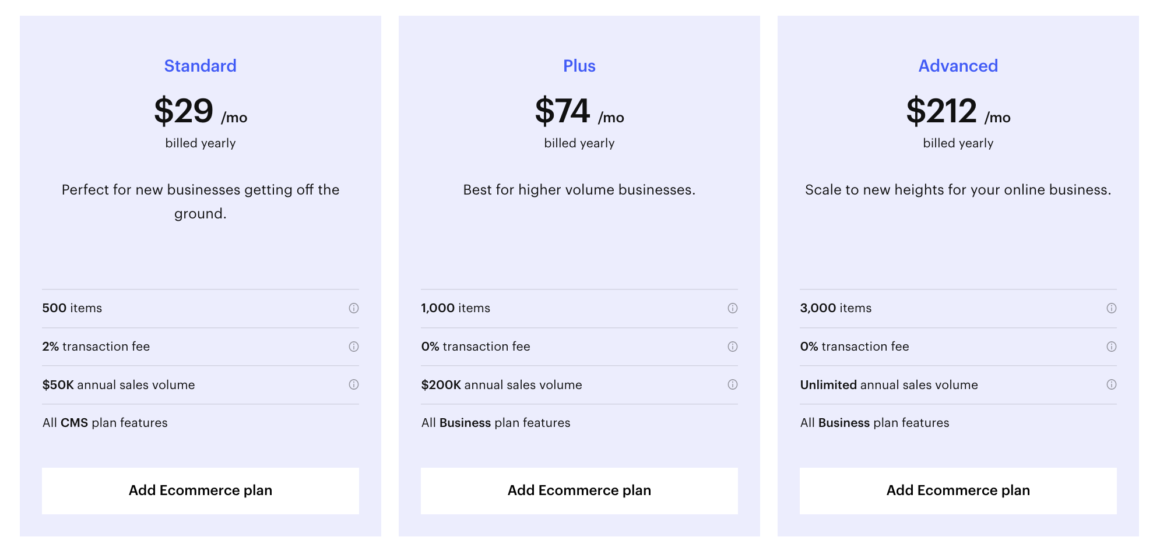Open info icon next to $50K annual sales volume
Viewport: 1160px width, 551px height.
354,385
